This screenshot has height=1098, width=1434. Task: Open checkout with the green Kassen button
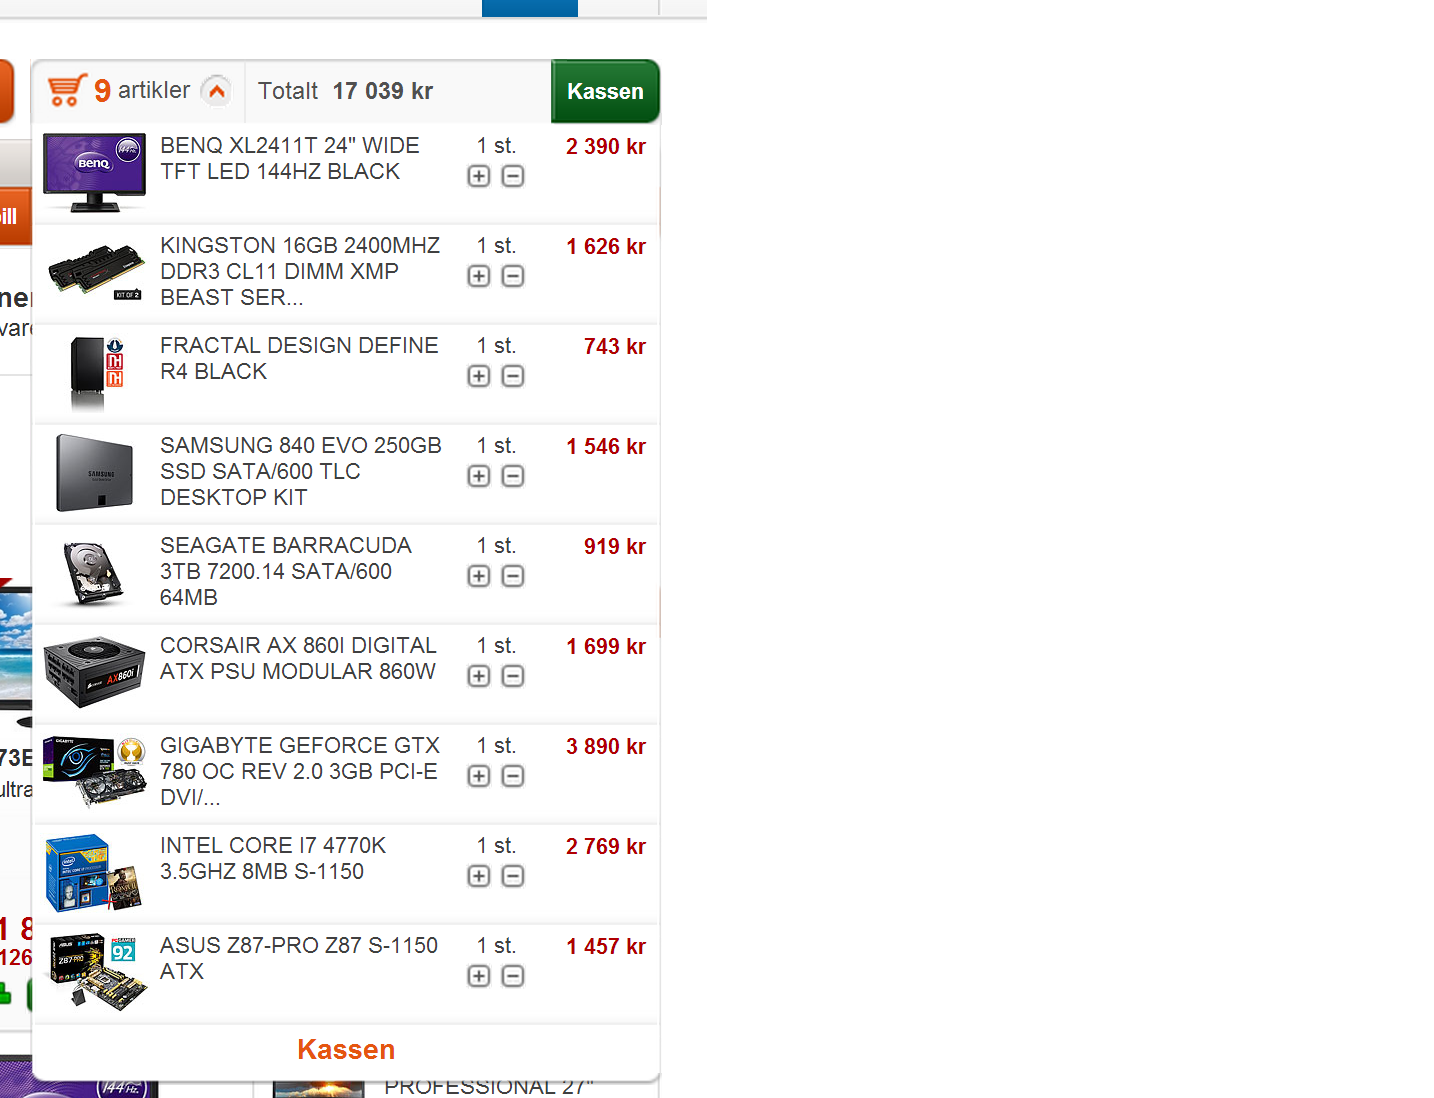click(x=605, y=91)
